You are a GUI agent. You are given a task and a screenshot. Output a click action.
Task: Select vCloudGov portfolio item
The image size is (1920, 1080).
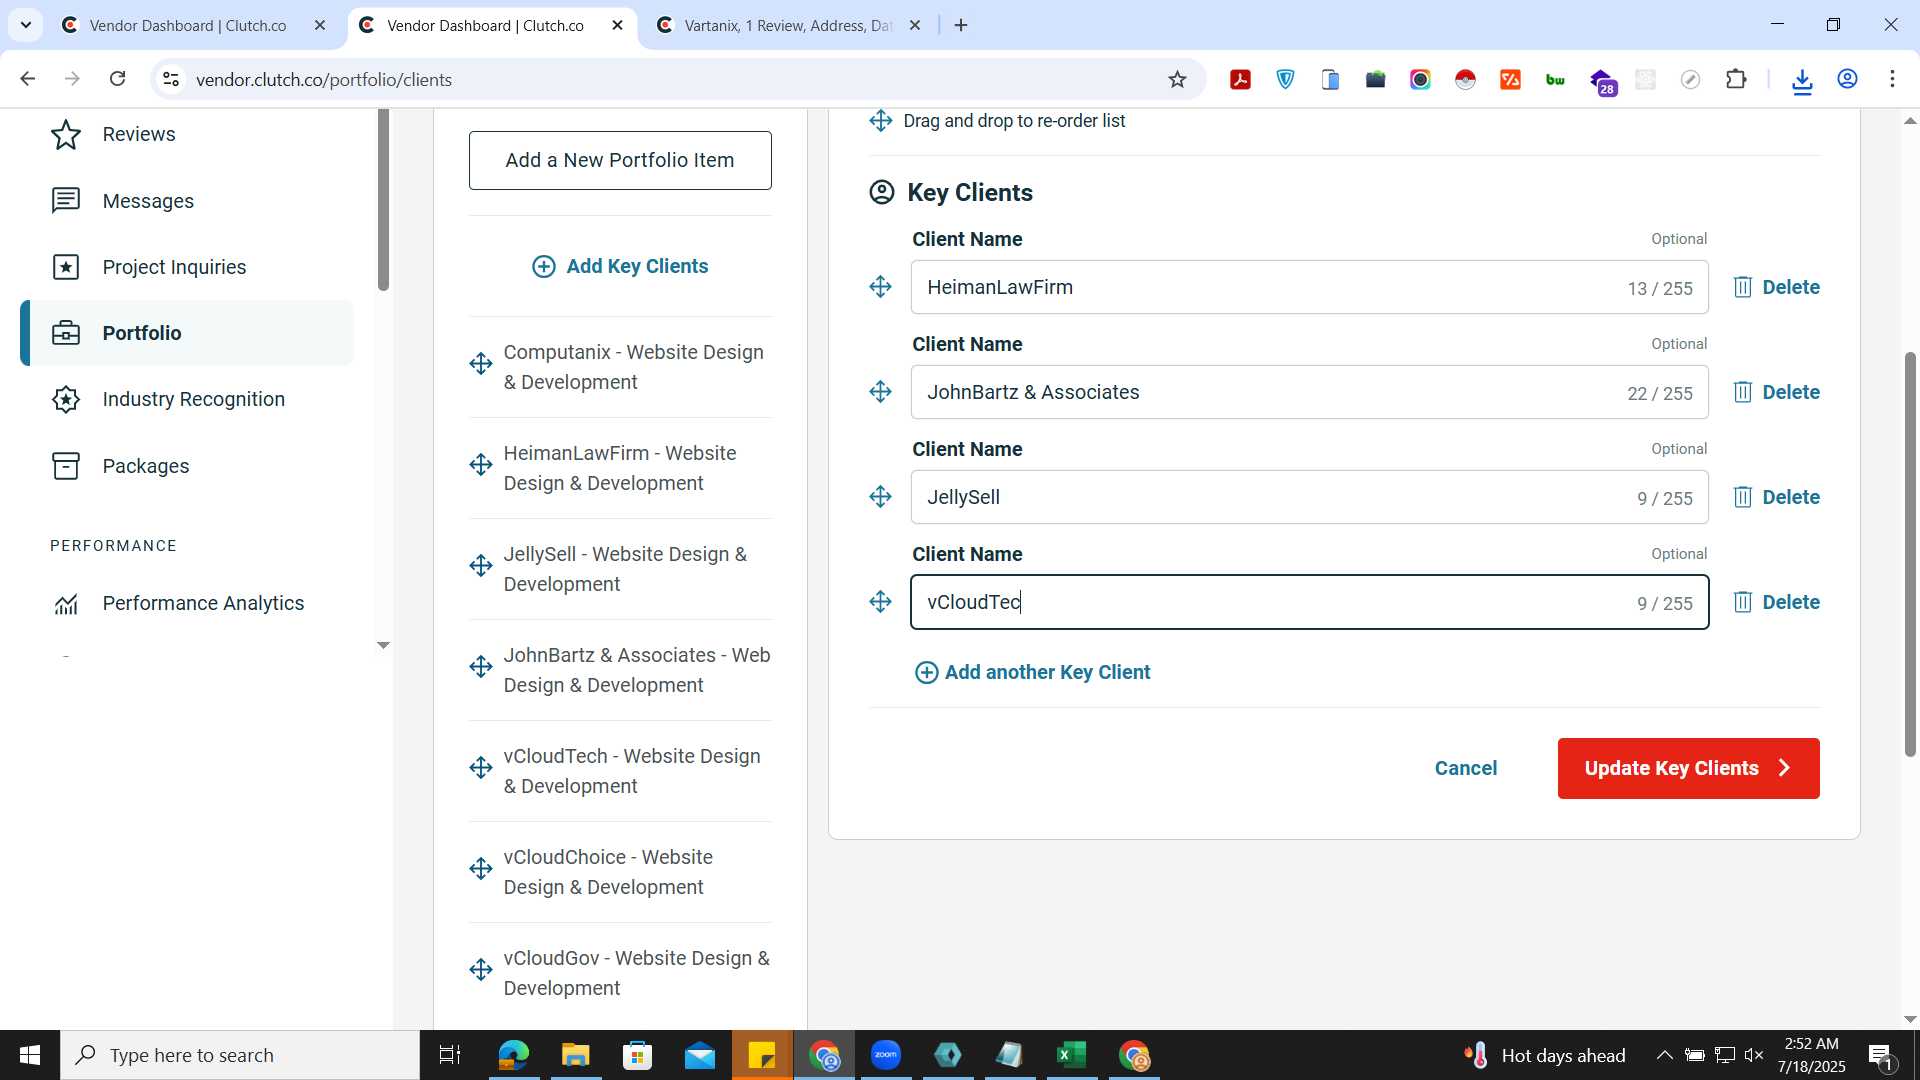[x=637, y=973]
